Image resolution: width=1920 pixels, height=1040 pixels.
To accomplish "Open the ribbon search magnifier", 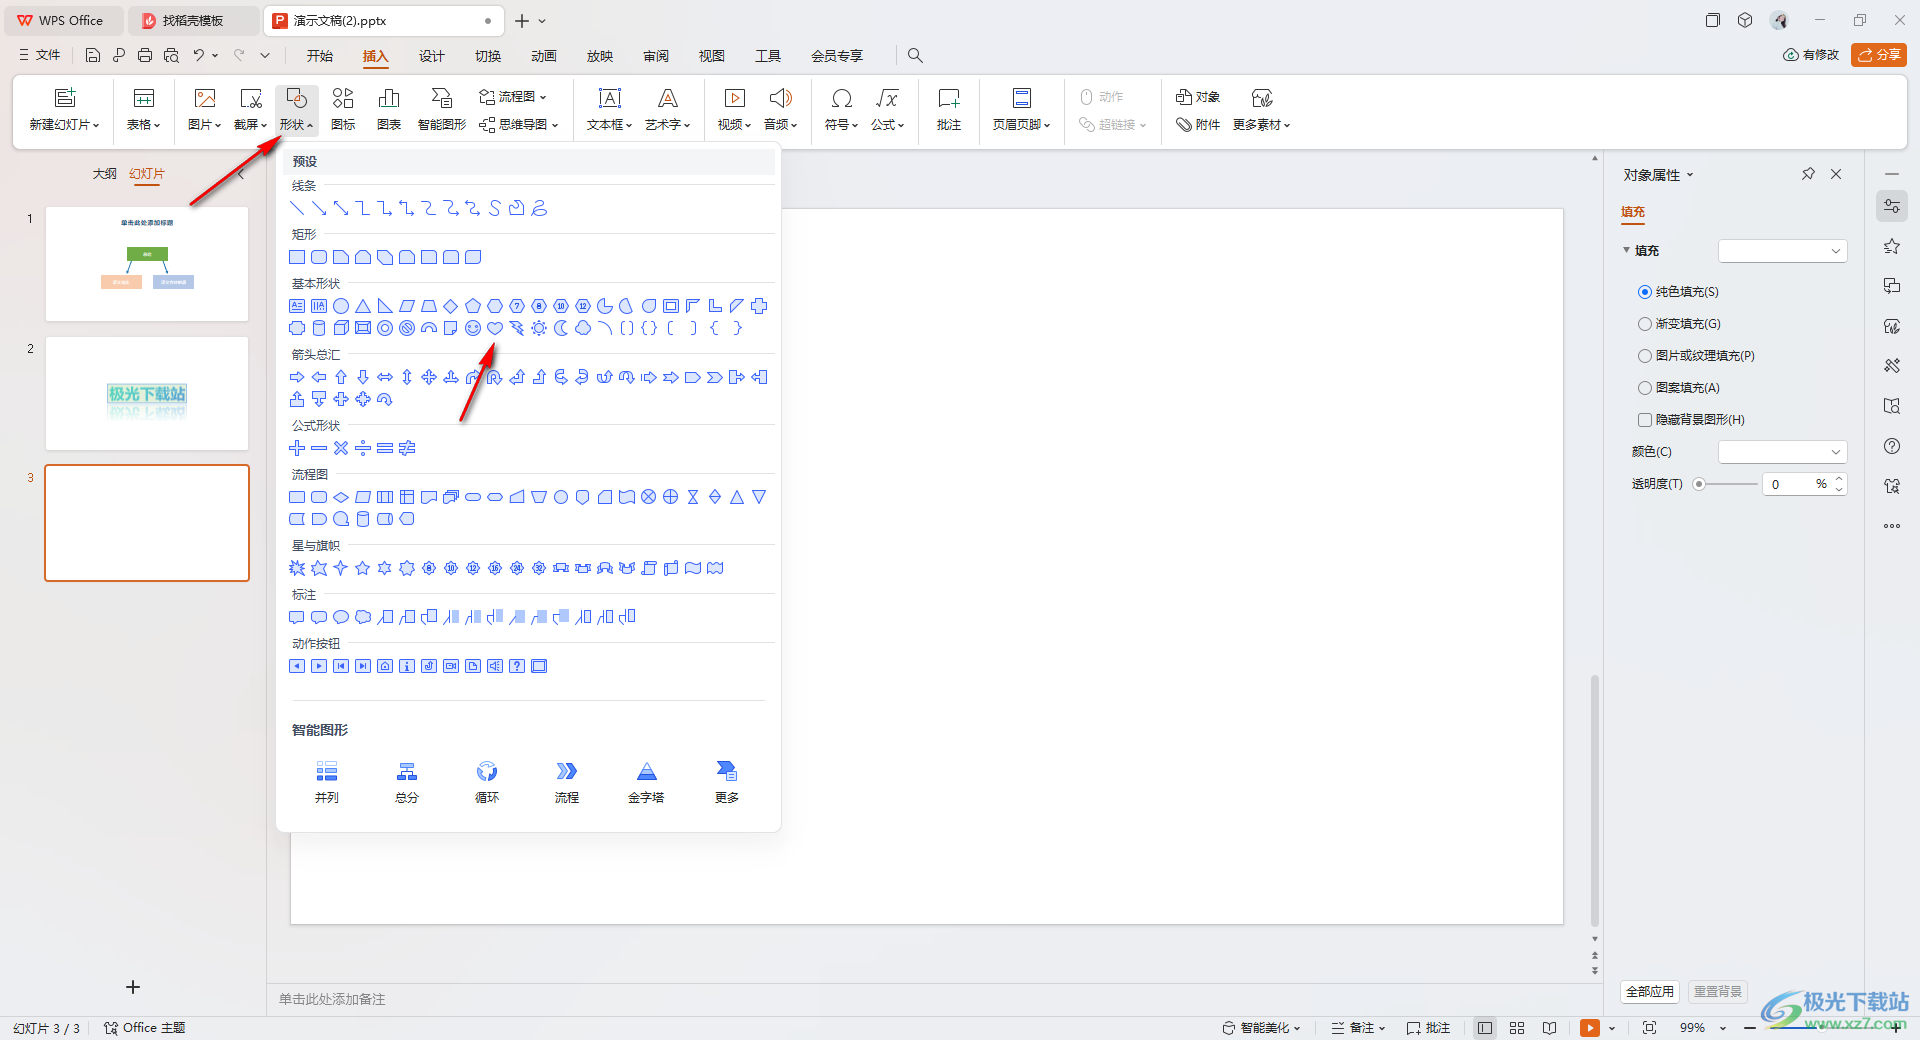I will [x=915, y=56].
